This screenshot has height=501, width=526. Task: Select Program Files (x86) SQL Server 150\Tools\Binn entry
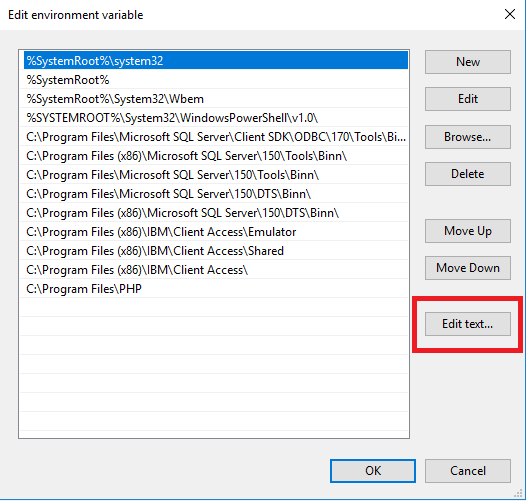[216, 156]
